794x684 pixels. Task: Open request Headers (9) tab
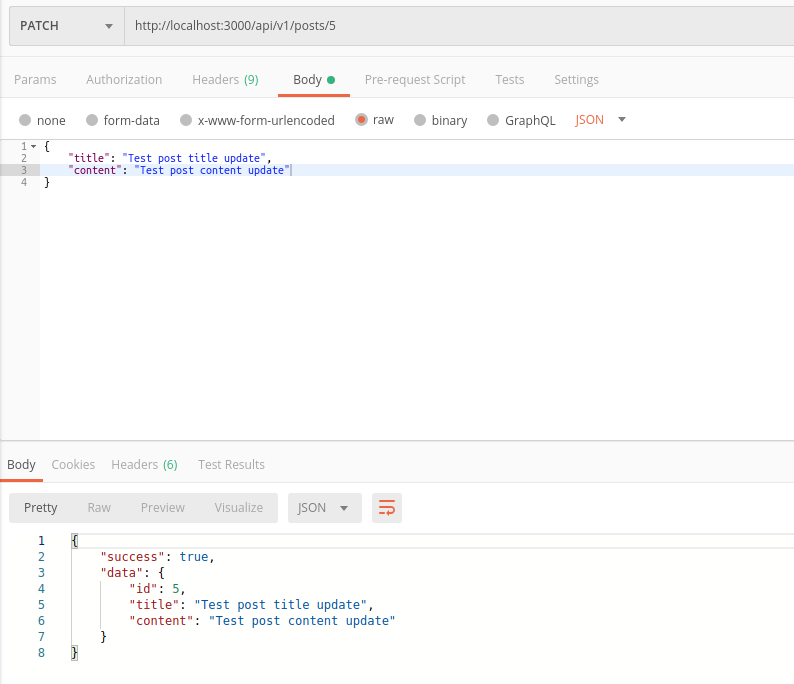tap(225, 79)
